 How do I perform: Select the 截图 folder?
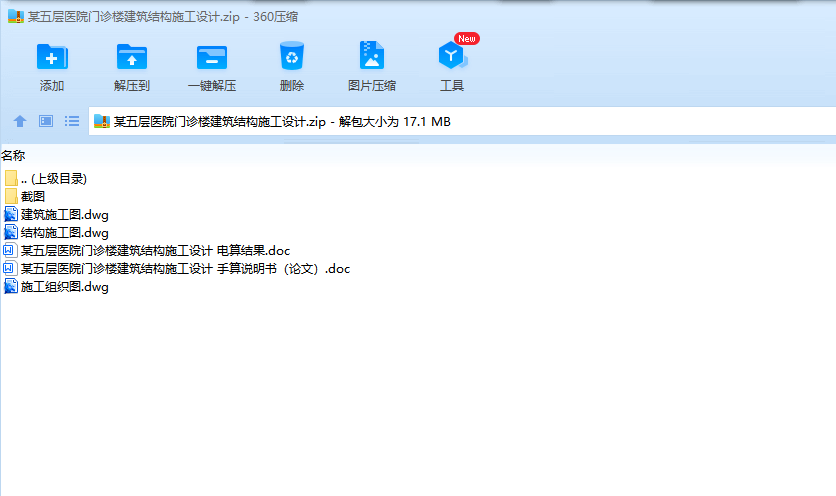(x=25, y=196)
